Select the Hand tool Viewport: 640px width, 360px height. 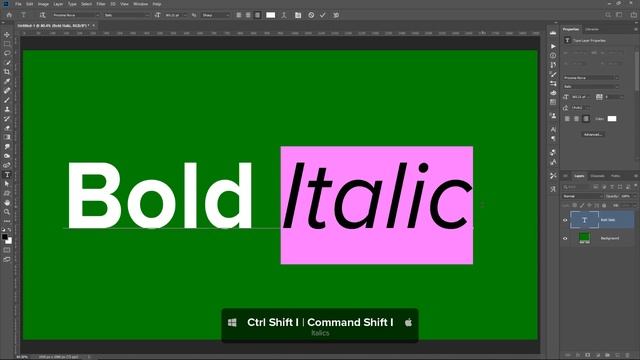click(7, 203)
